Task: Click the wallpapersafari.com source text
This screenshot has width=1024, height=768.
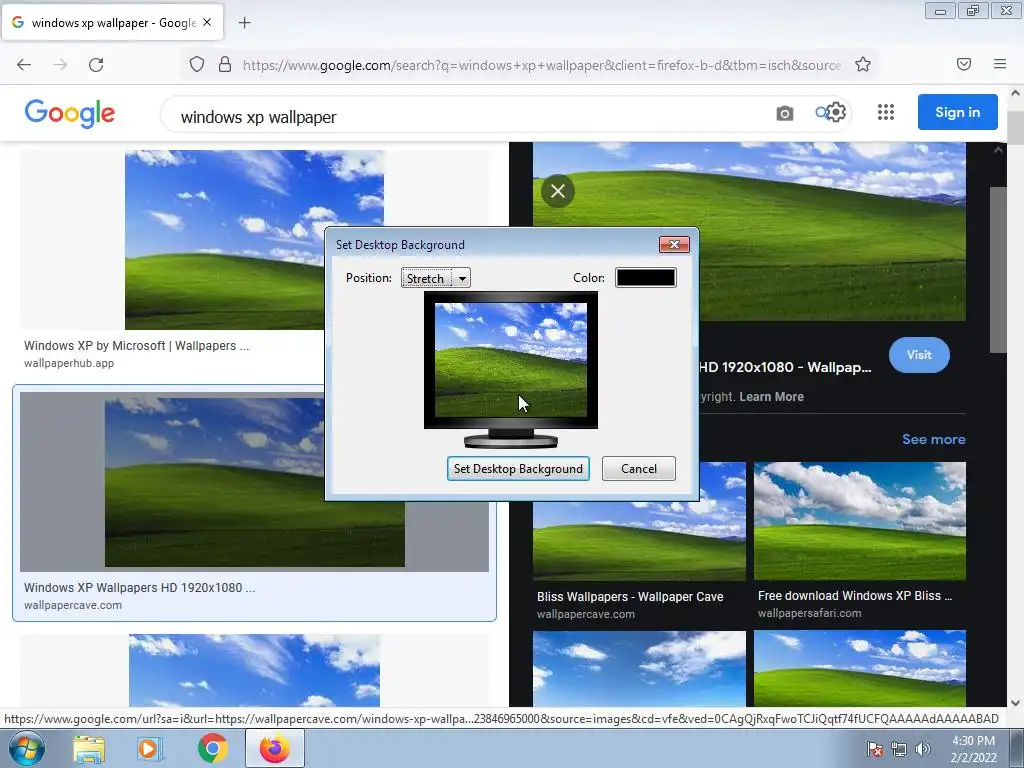Action: 809,613
